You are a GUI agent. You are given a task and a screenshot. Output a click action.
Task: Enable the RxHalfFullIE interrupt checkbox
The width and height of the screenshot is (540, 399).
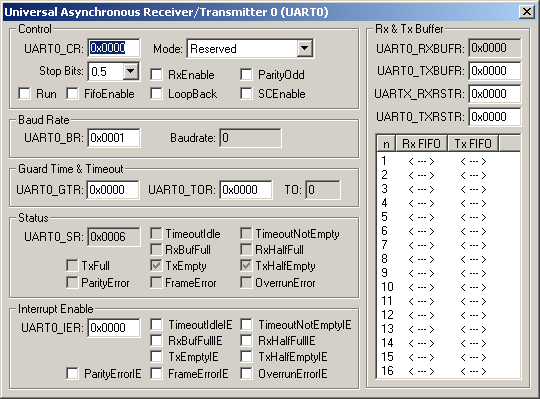coord(246,340)
